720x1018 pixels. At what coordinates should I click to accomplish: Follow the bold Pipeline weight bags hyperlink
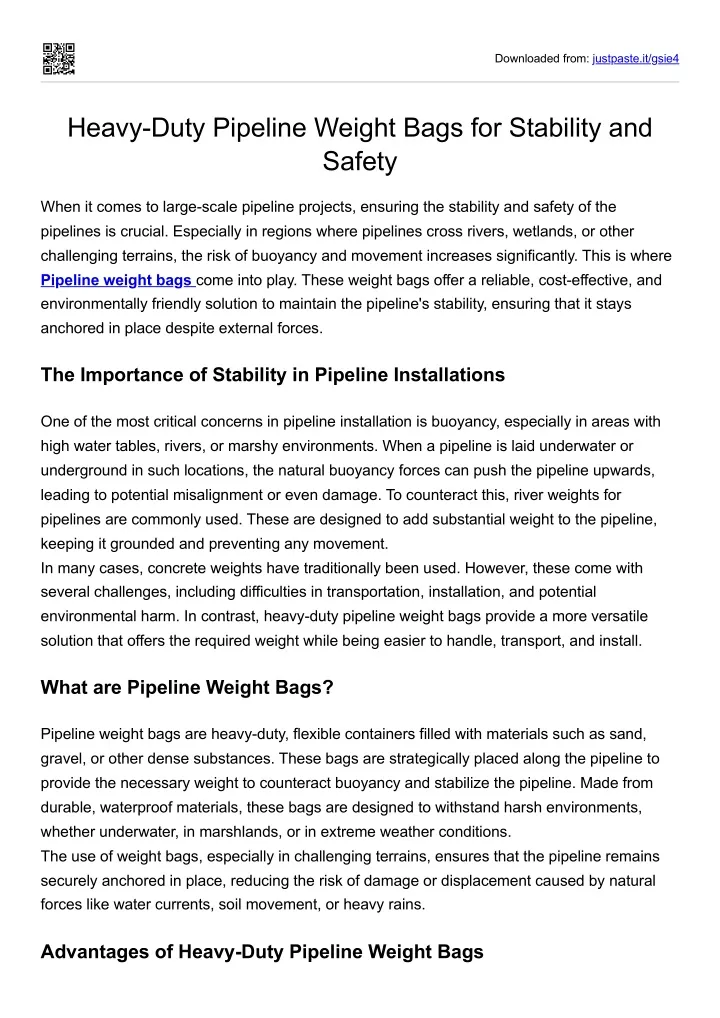pos(117,280)
